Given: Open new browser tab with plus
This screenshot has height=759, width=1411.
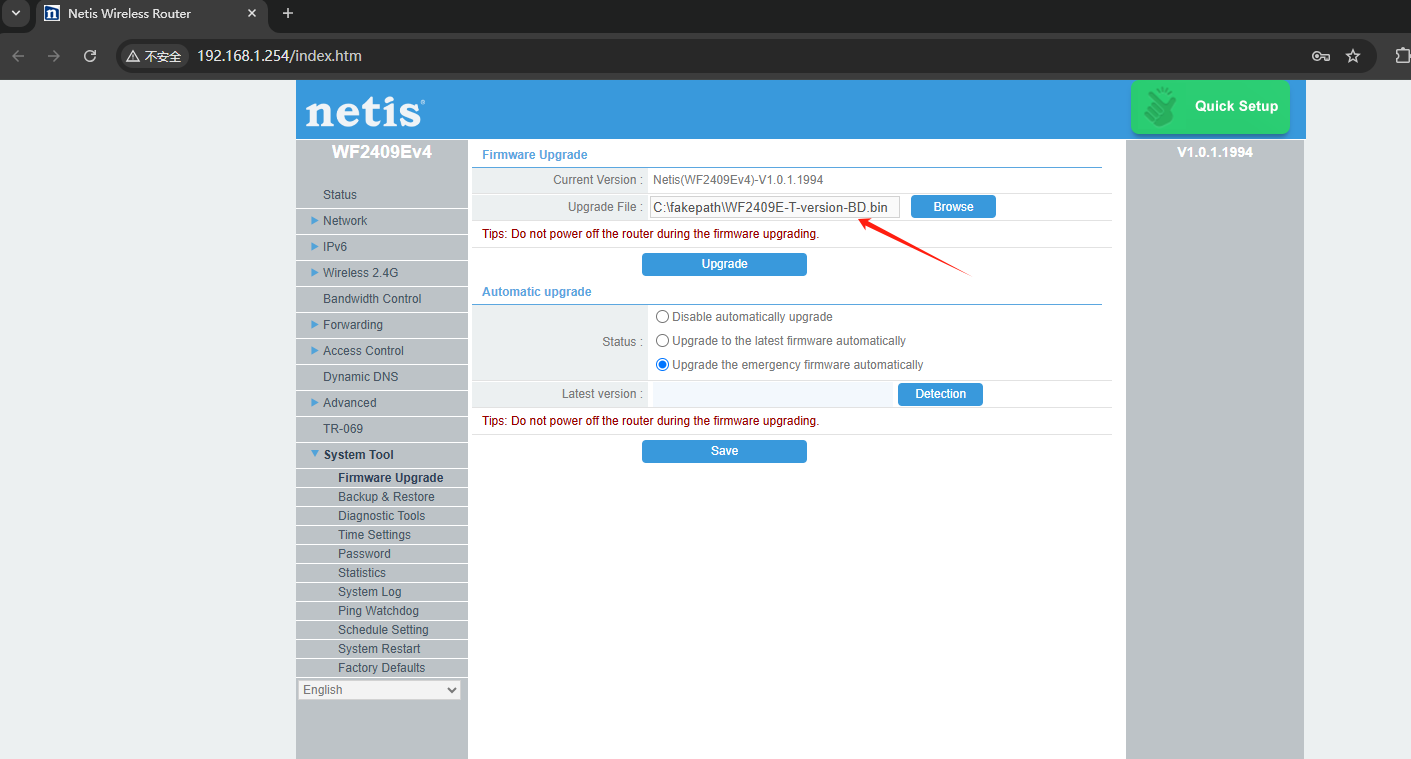Looking at the screenshot, I should click(288, 14).
